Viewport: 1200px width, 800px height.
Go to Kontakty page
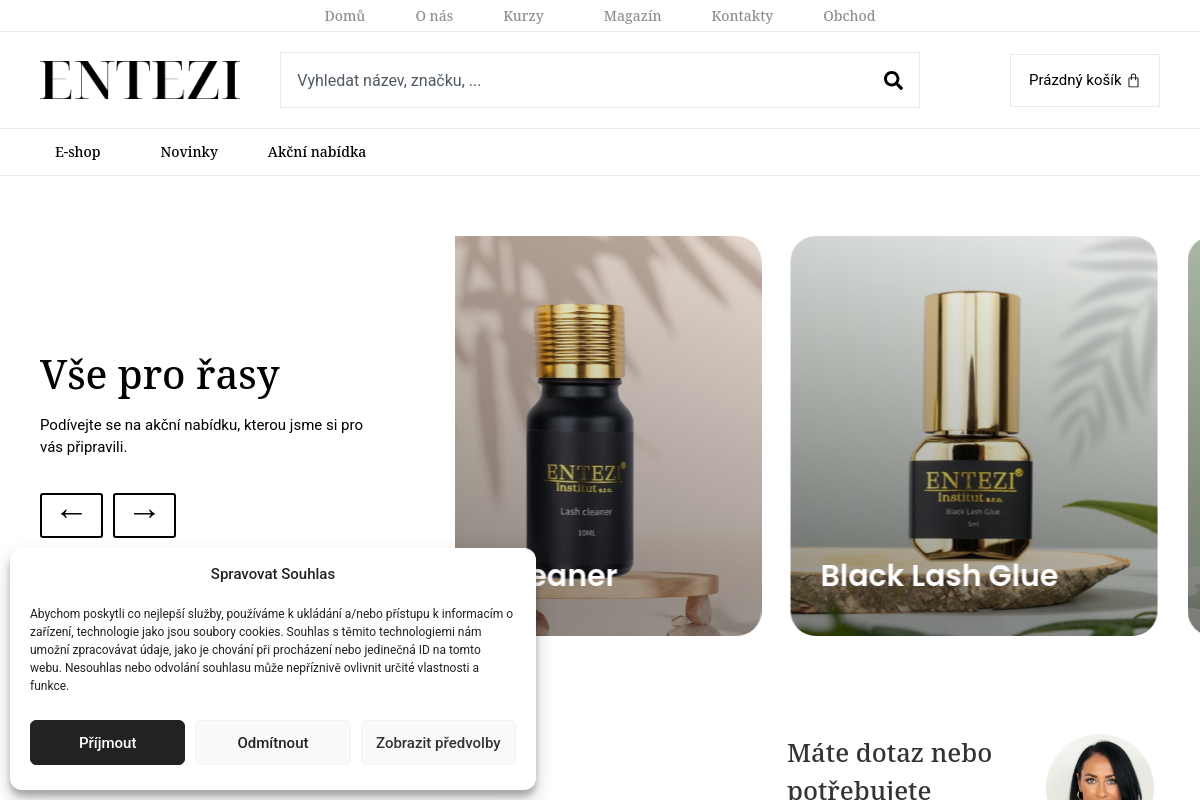coord(742,16)
